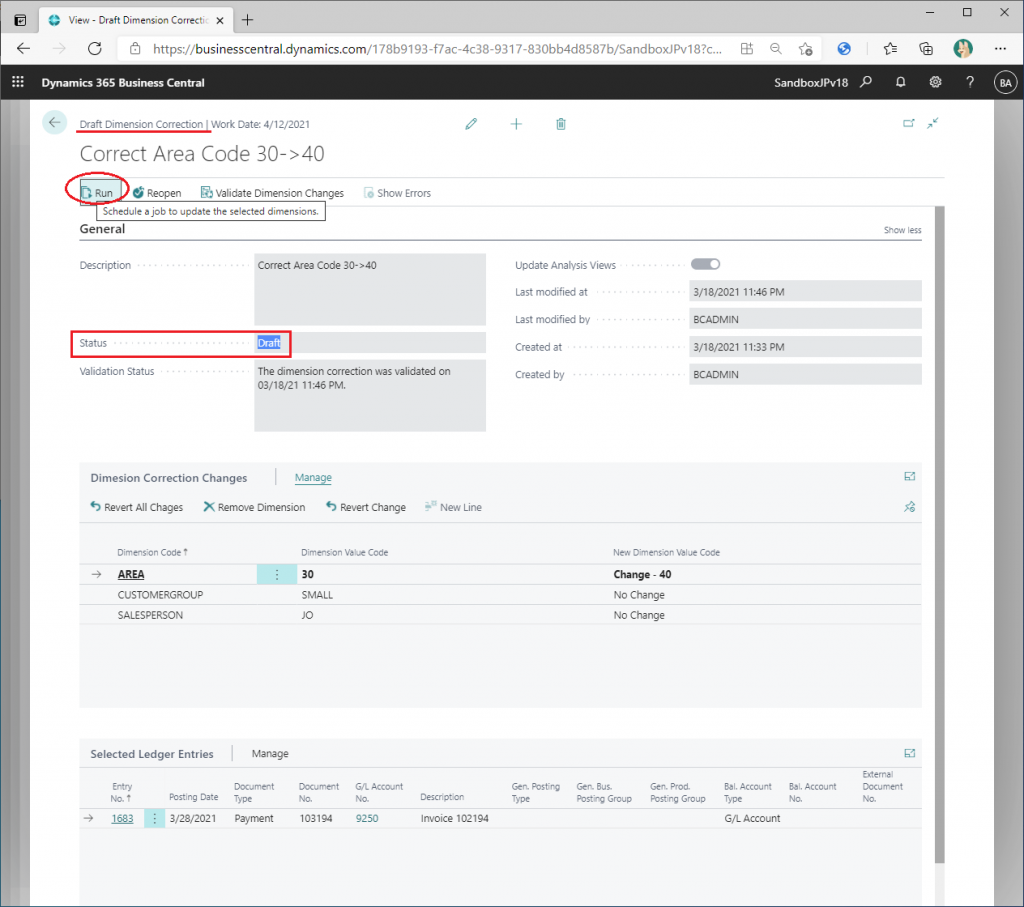Screen dimensions: 1024x907
Task: Add page to favorites star icon
Action: [805, 48]
